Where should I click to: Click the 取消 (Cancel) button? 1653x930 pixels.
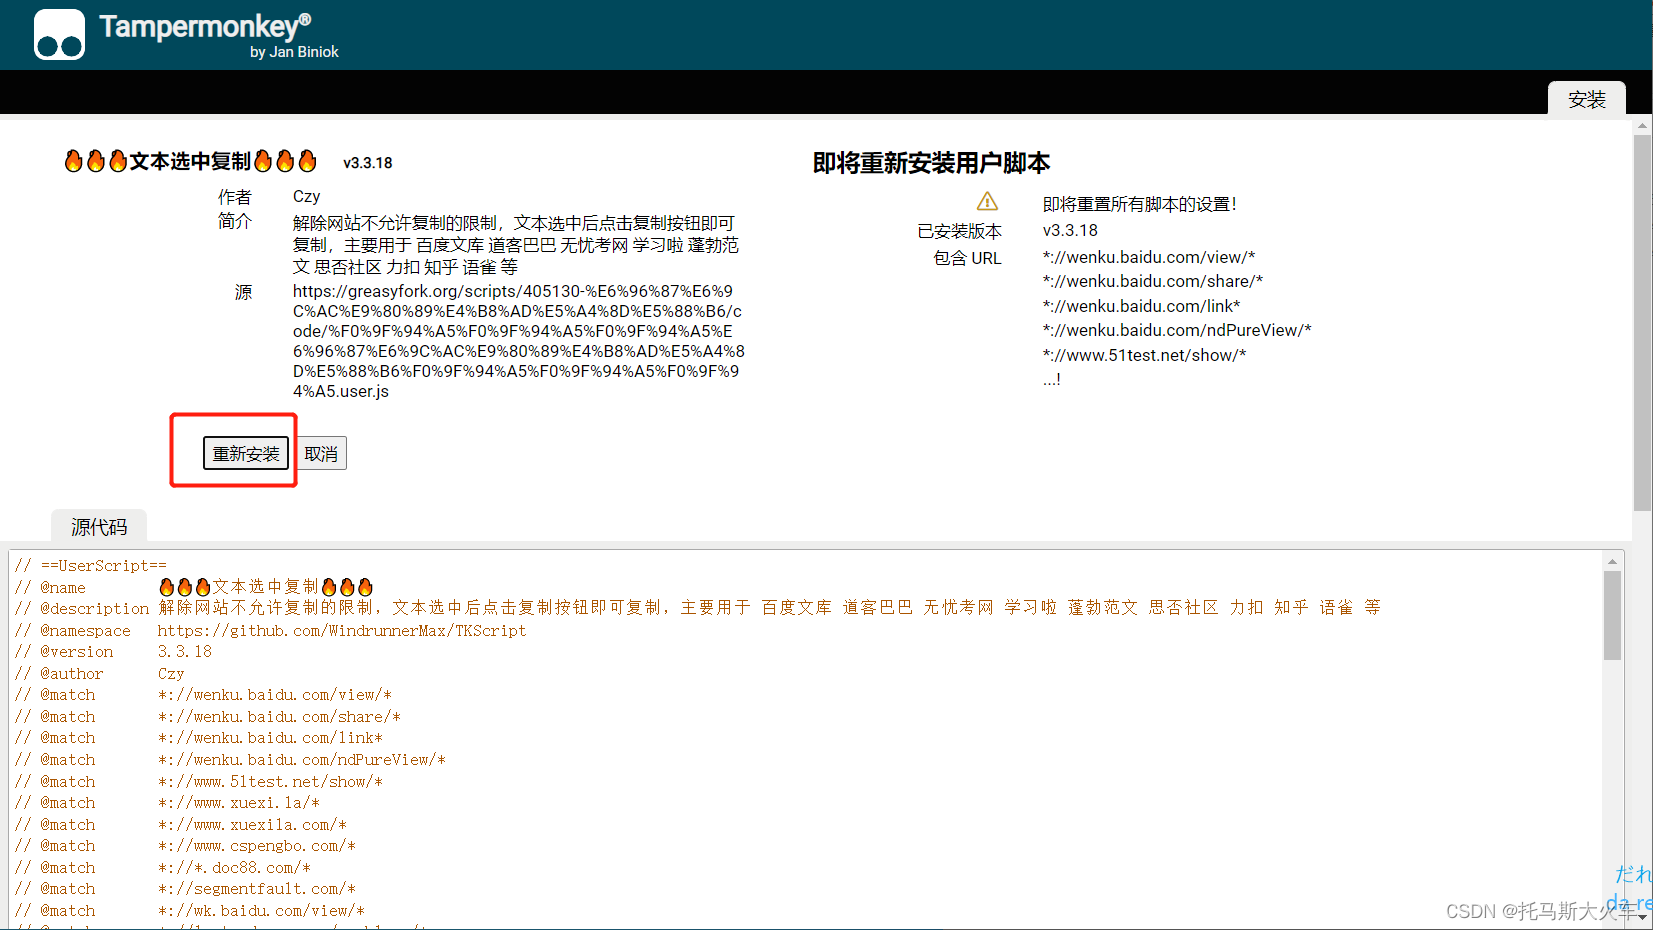point(321,453)
